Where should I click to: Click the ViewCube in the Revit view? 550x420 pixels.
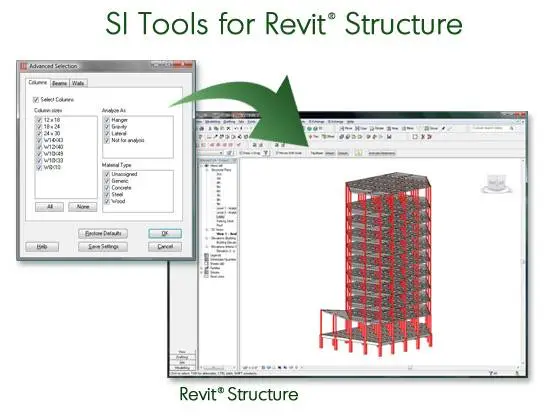[x=497, y=184]
